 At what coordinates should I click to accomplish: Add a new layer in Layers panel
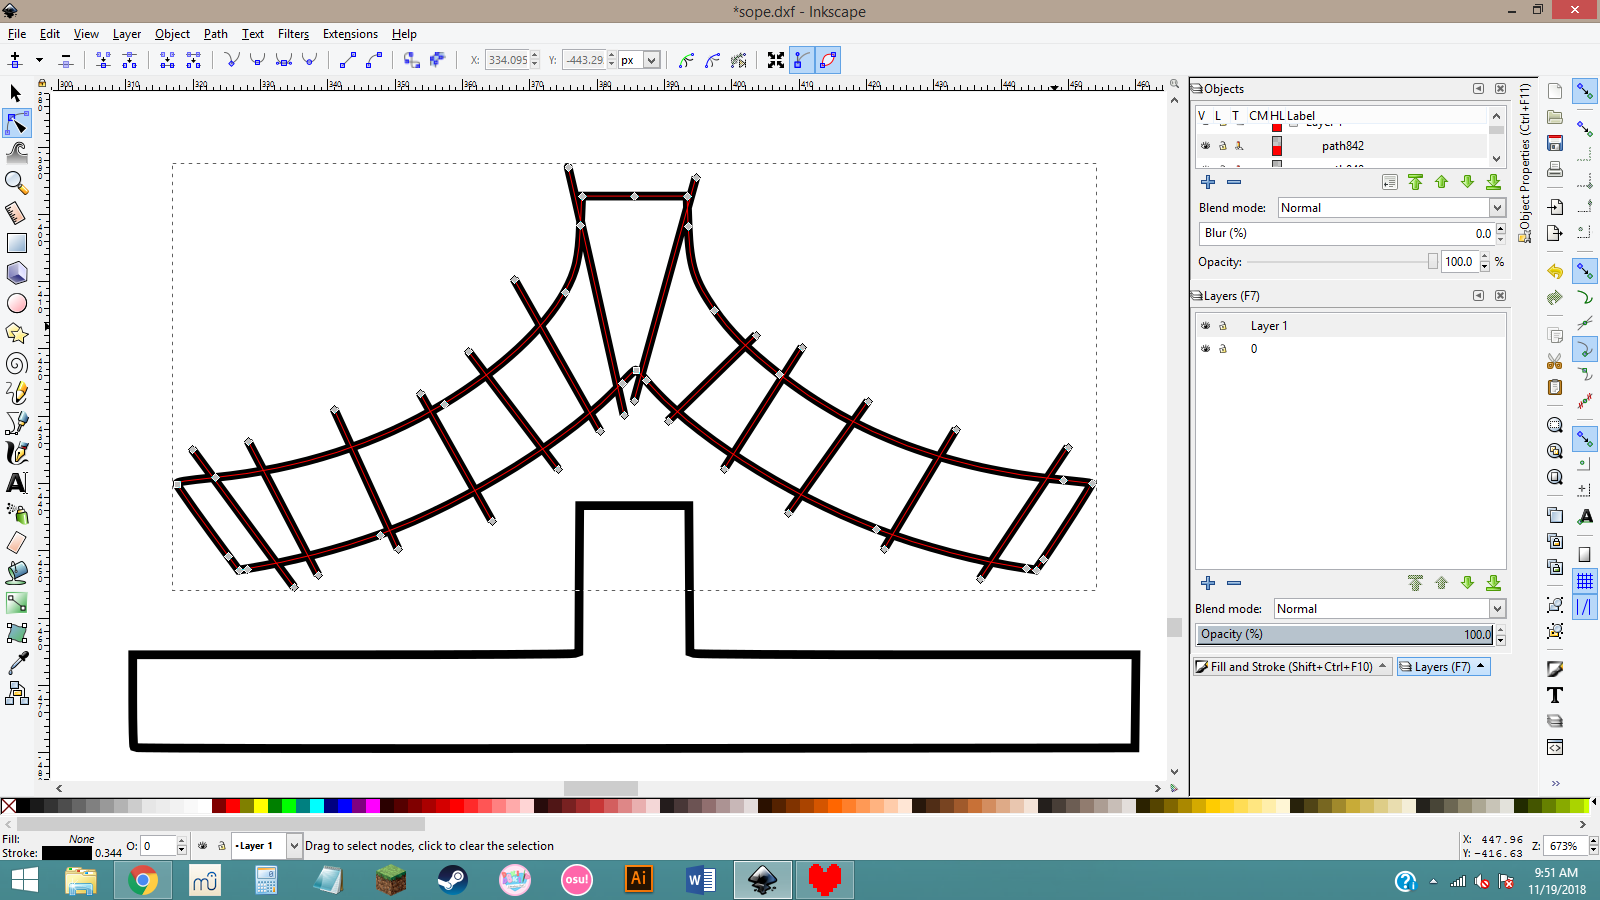point(1208,583)
